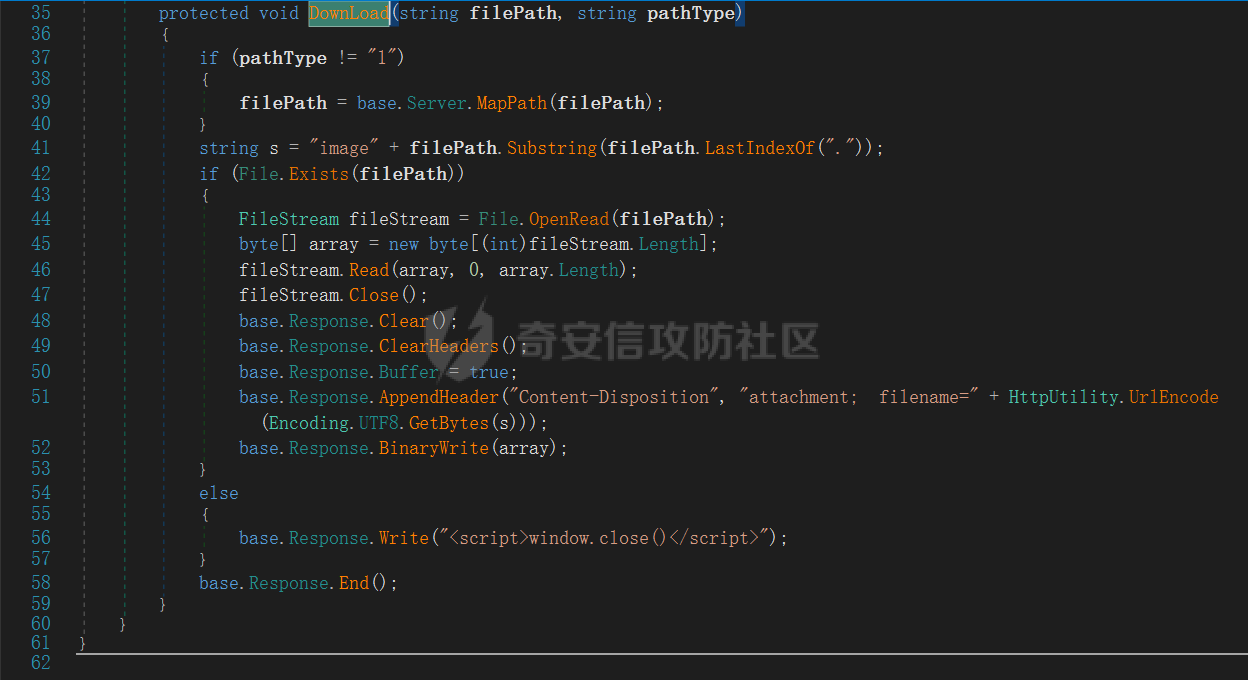Click Response.End call on line 58
The image size is (1248, 680).
coord(354,583)
